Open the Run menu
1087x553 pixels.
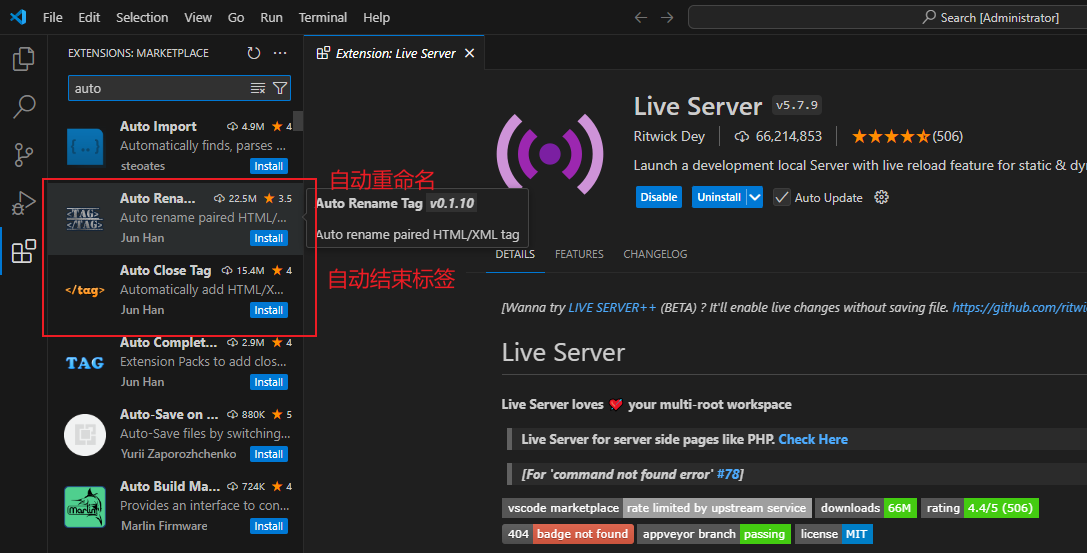coord(271,17)
